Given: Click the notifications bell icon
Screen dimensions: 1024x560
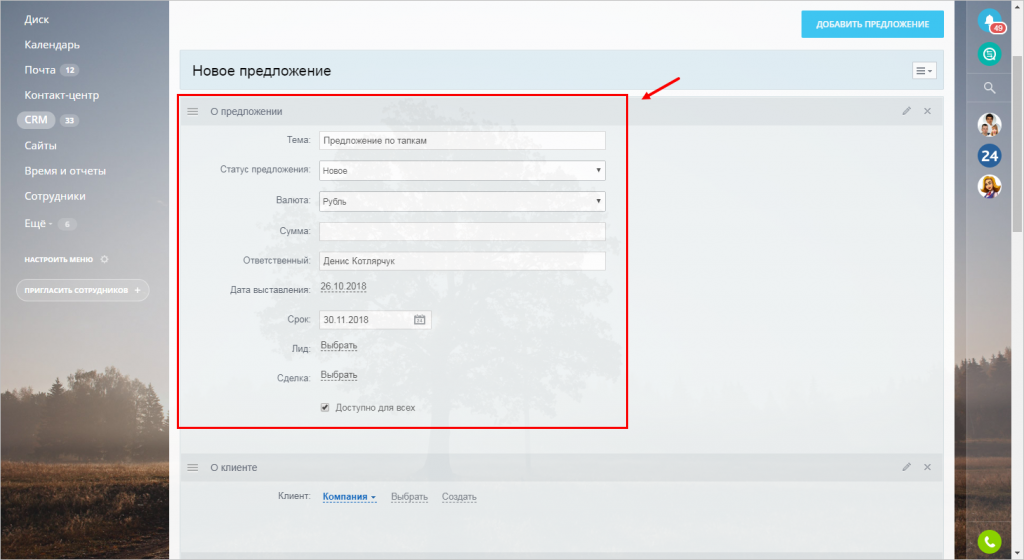Looking at the screenshot, I should coord(989,20).
